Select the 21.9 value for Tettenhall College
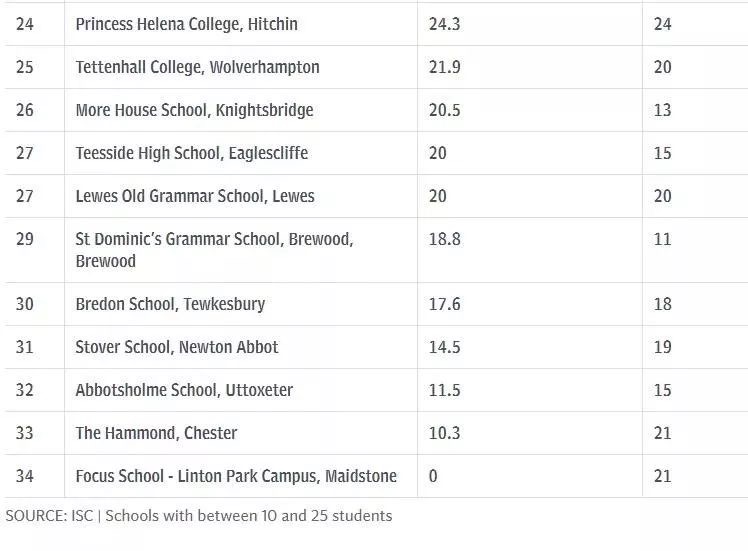The height and width of the screenshot is (551, 748). 444,67
